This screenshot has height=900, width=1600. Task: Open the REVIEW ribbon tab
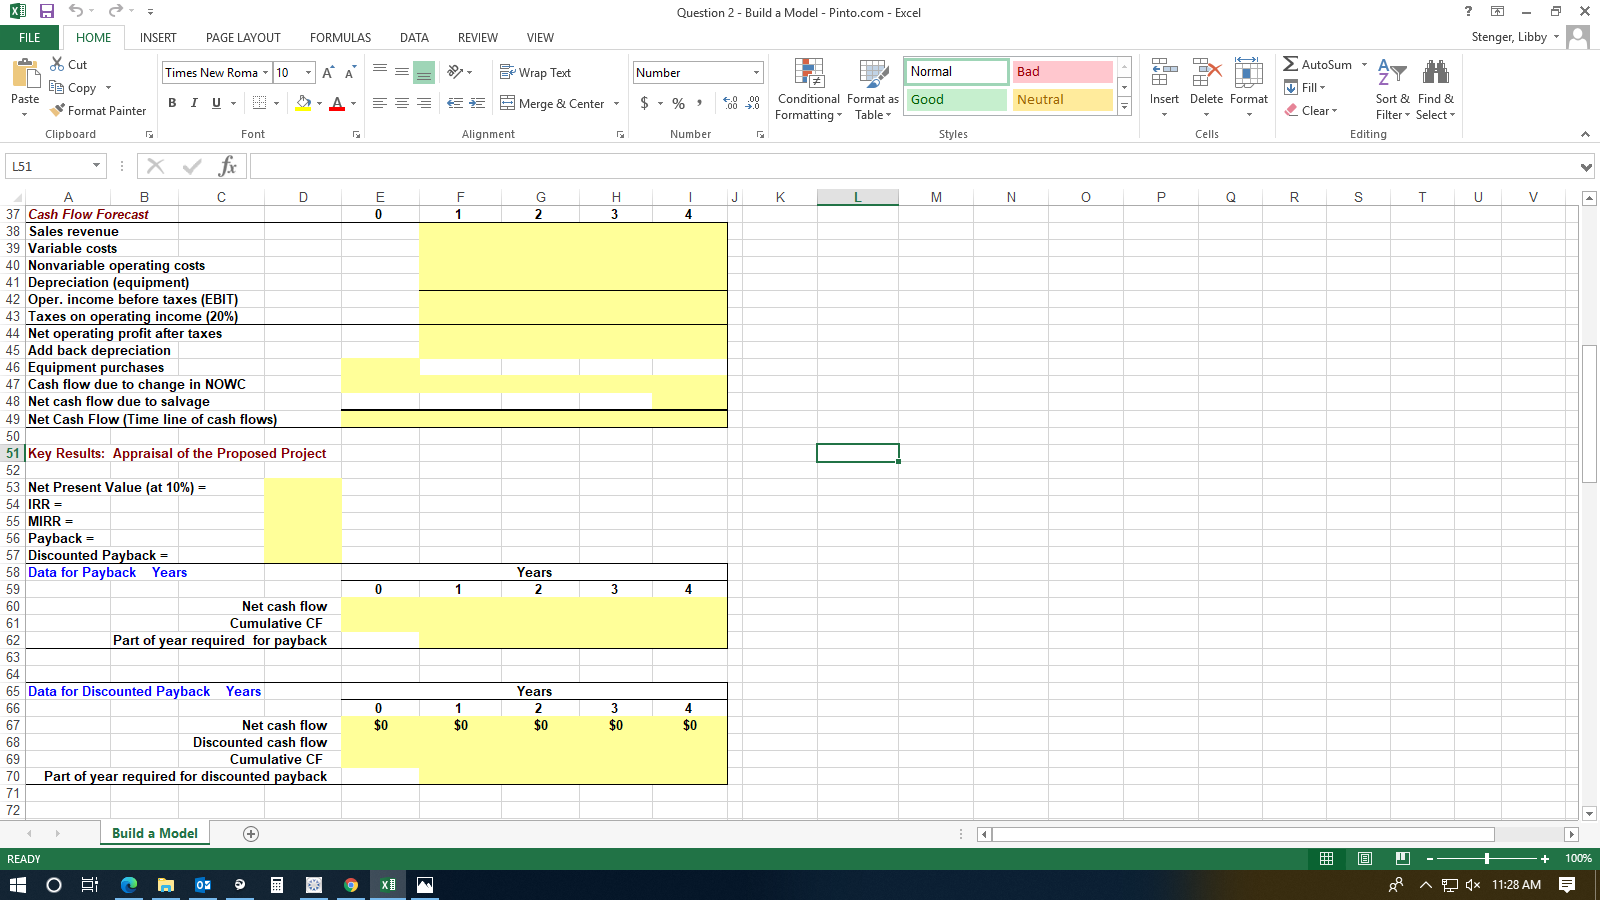[x=477, y=38]
